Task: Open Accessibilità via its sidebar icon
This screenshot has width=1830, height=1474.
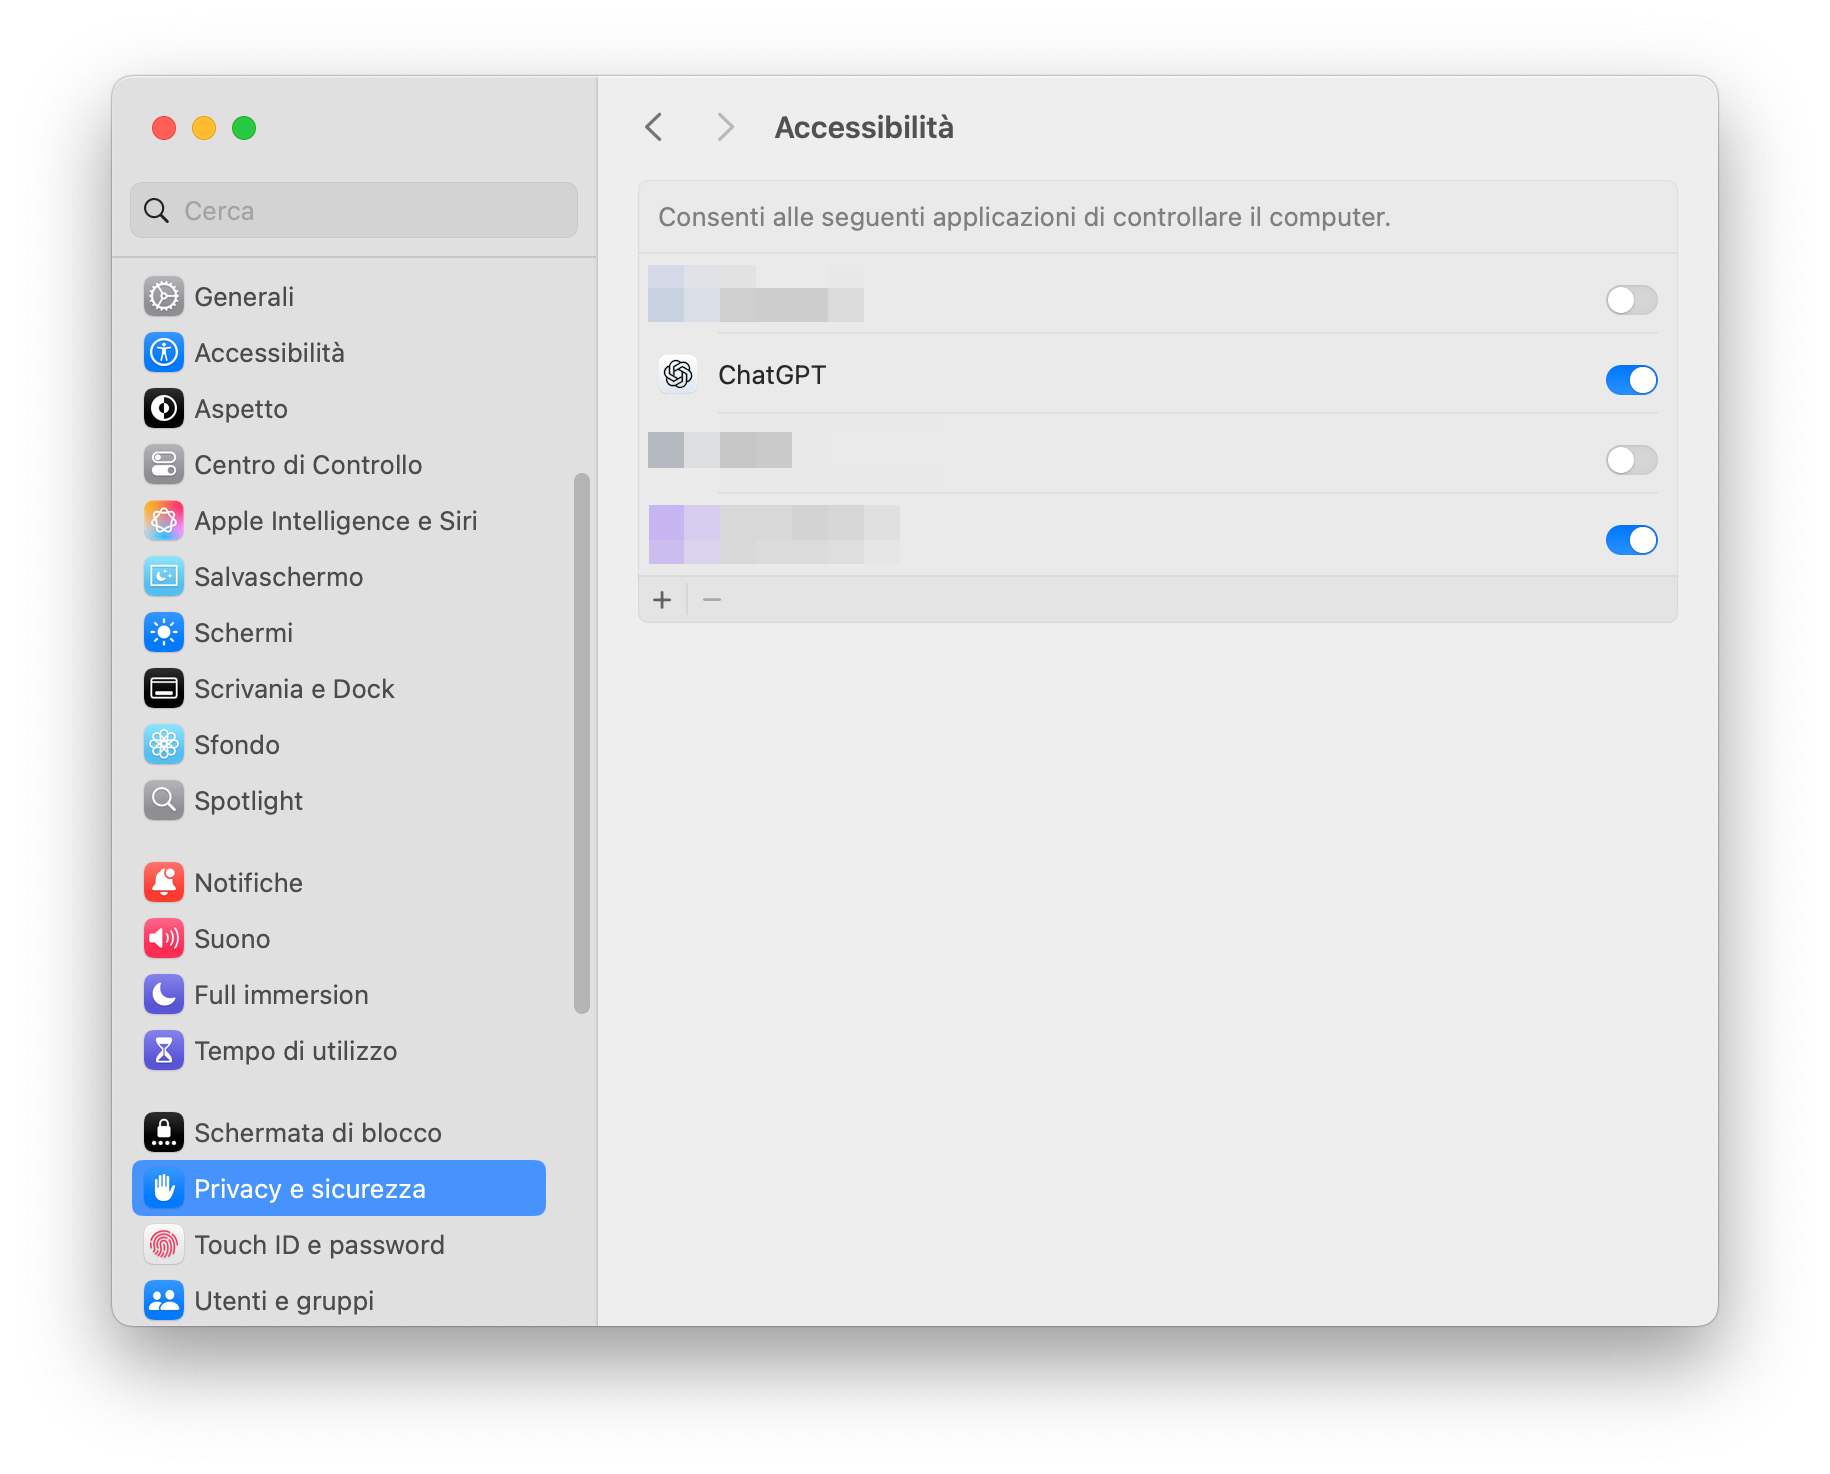Action: coord(164,353)
